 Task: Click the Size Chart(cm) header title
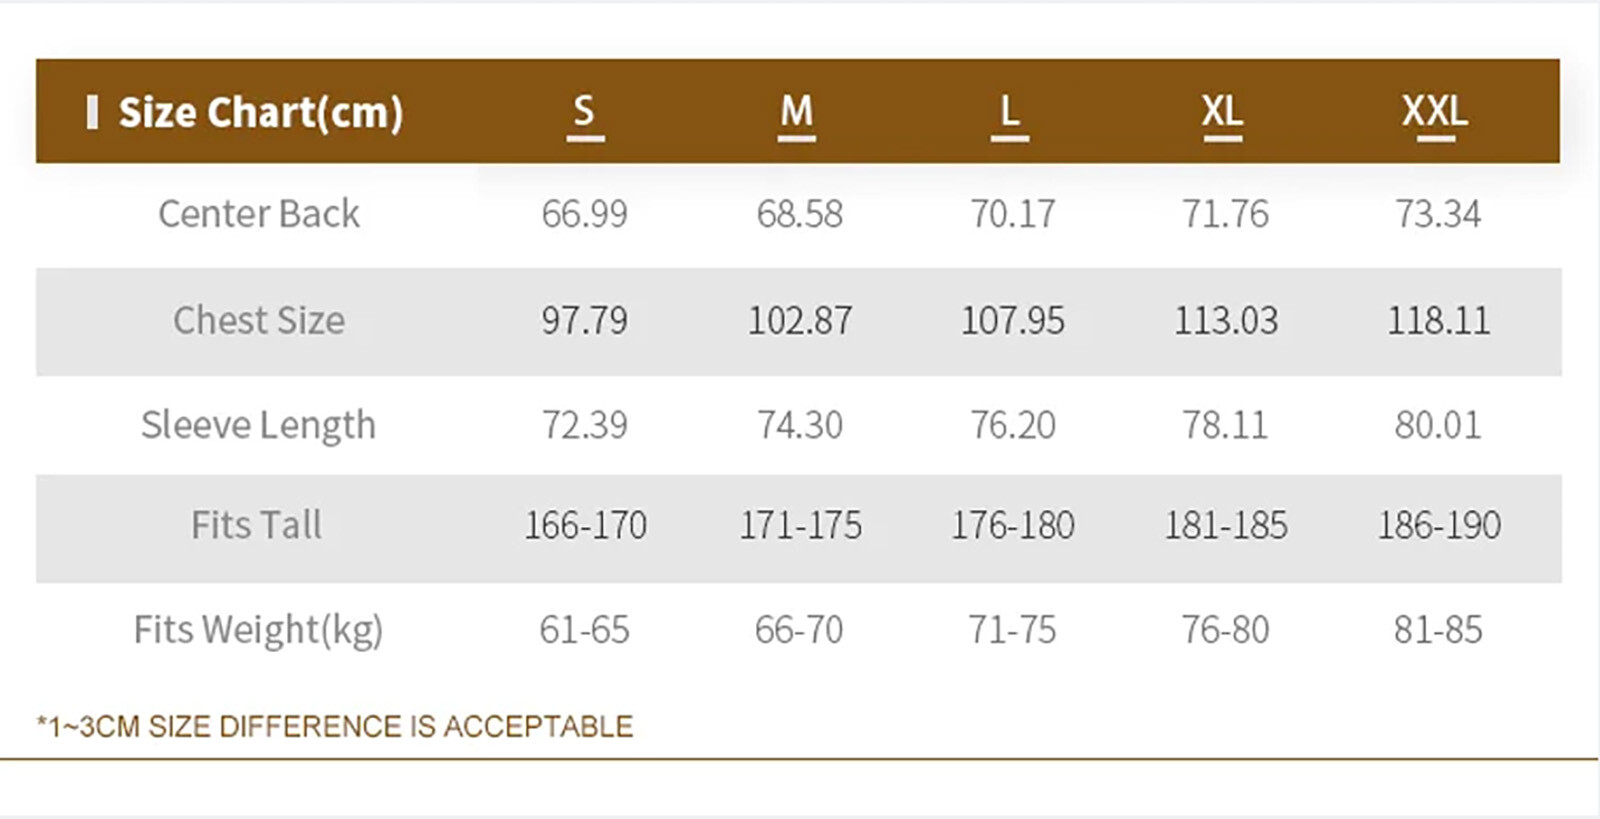point(260,112)
